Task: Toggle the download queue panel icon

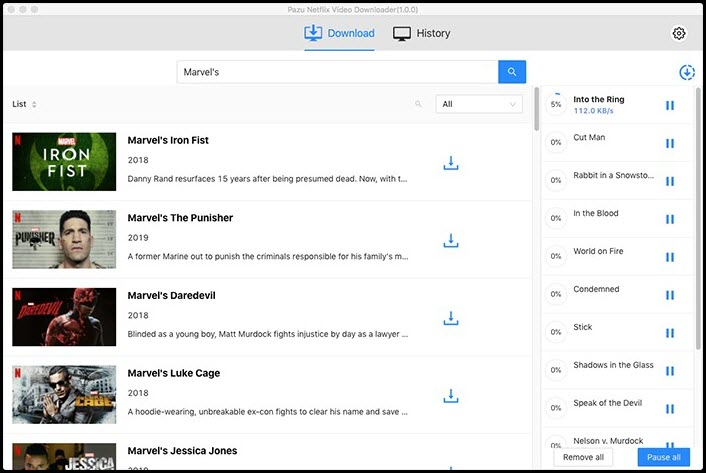Action: point(687,72)
